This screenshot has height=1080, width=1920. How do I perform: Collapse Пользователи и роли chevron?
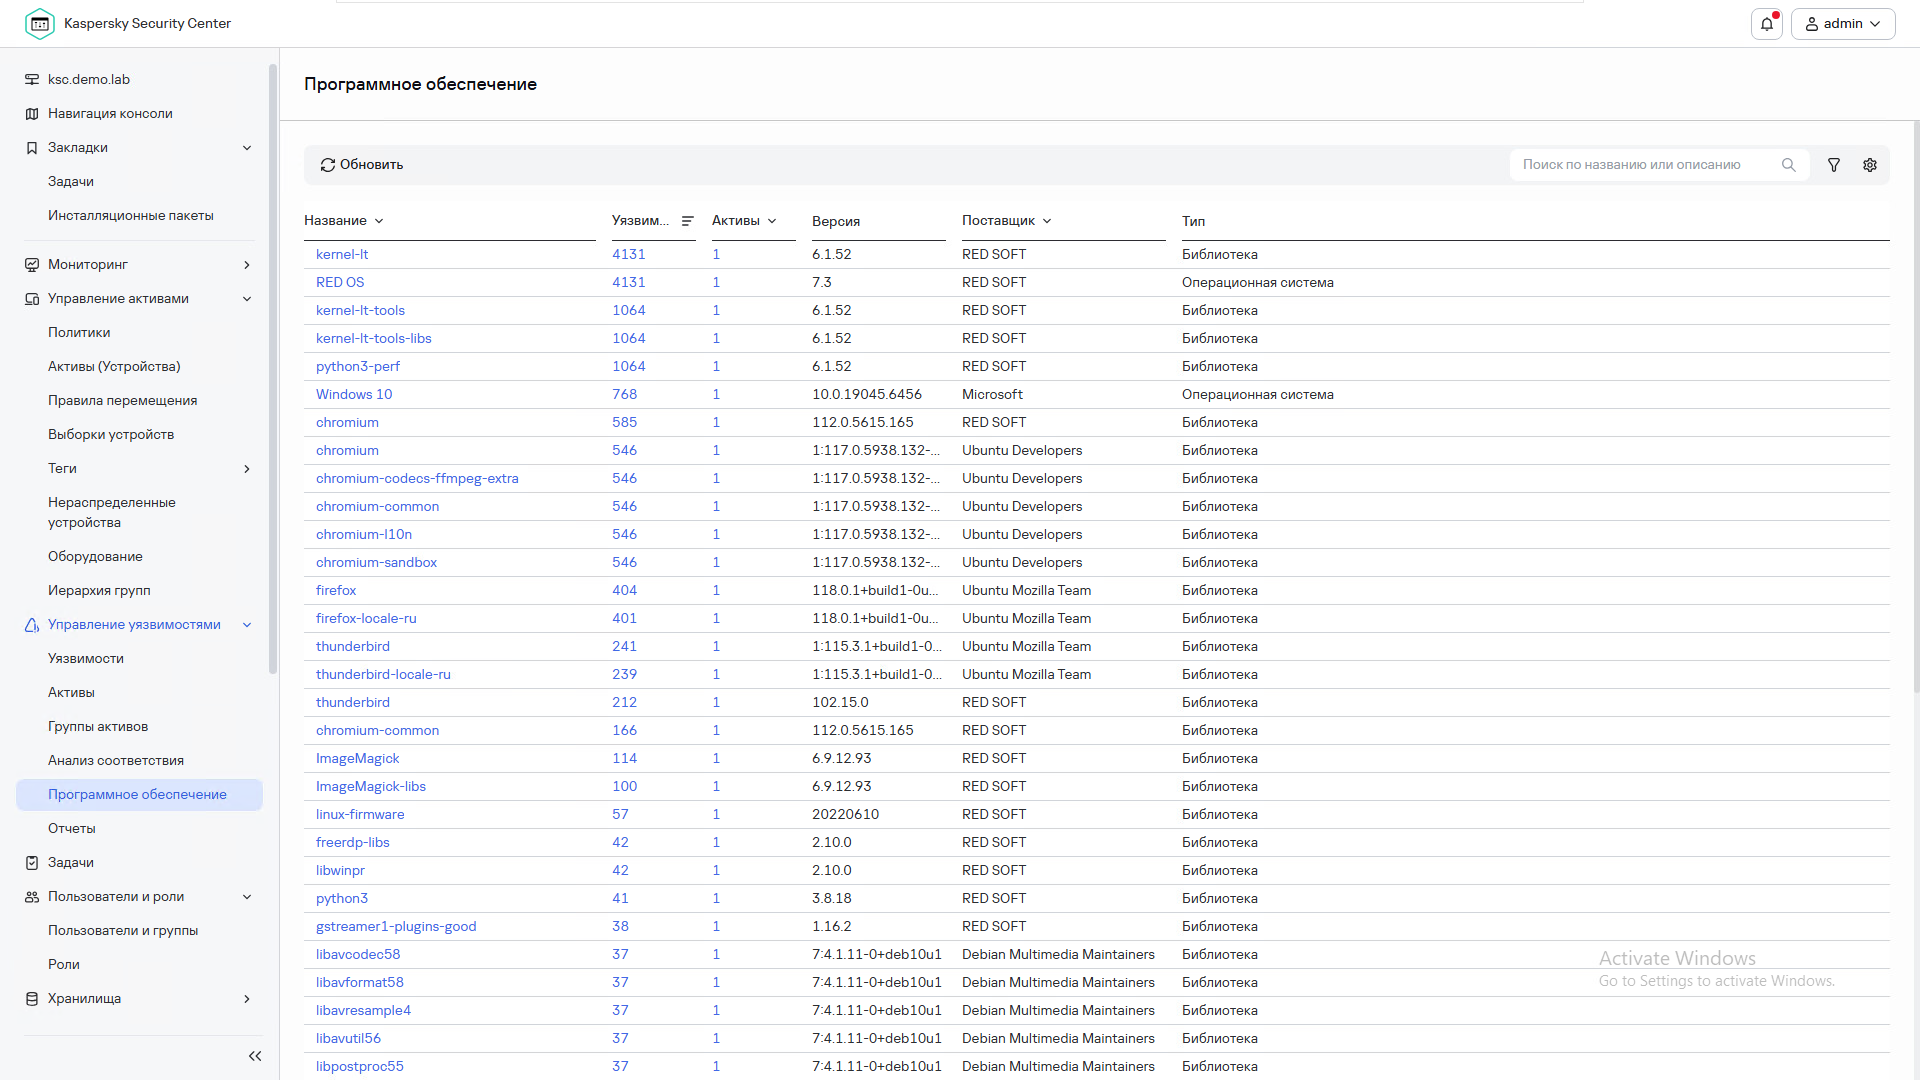247,897
